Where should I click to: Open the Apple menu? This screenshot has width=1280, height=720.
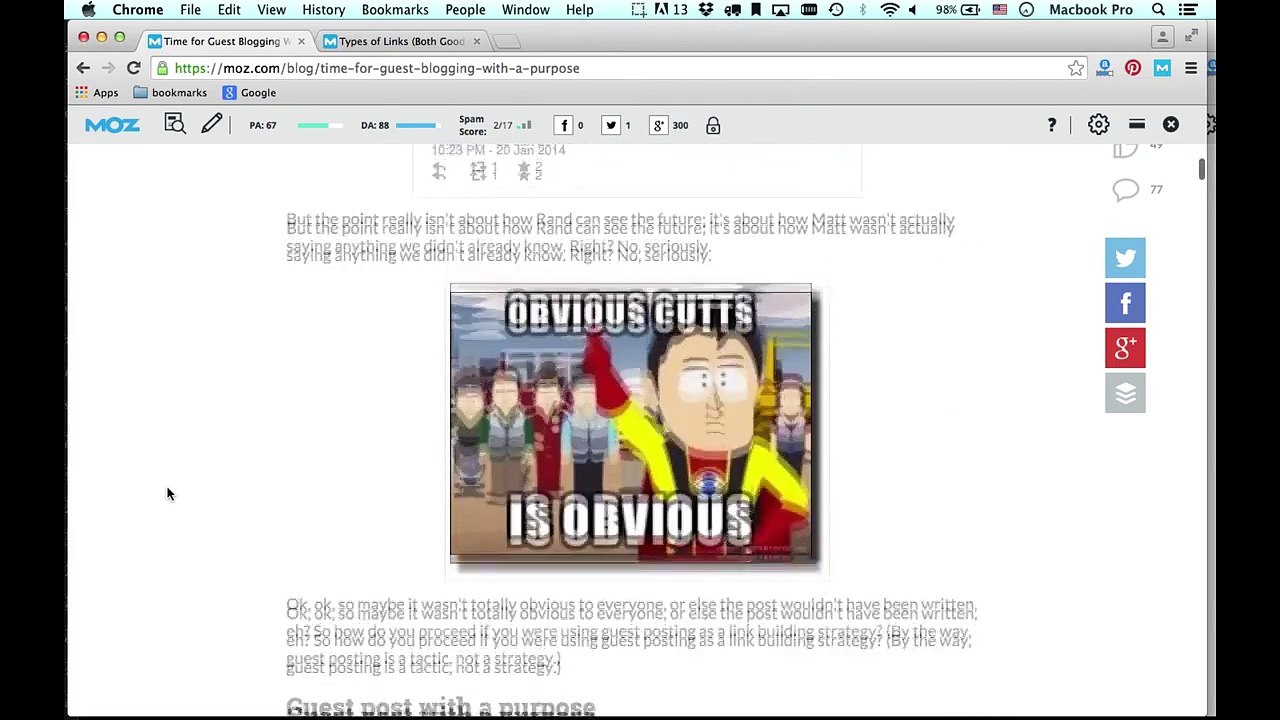(88, 10)
